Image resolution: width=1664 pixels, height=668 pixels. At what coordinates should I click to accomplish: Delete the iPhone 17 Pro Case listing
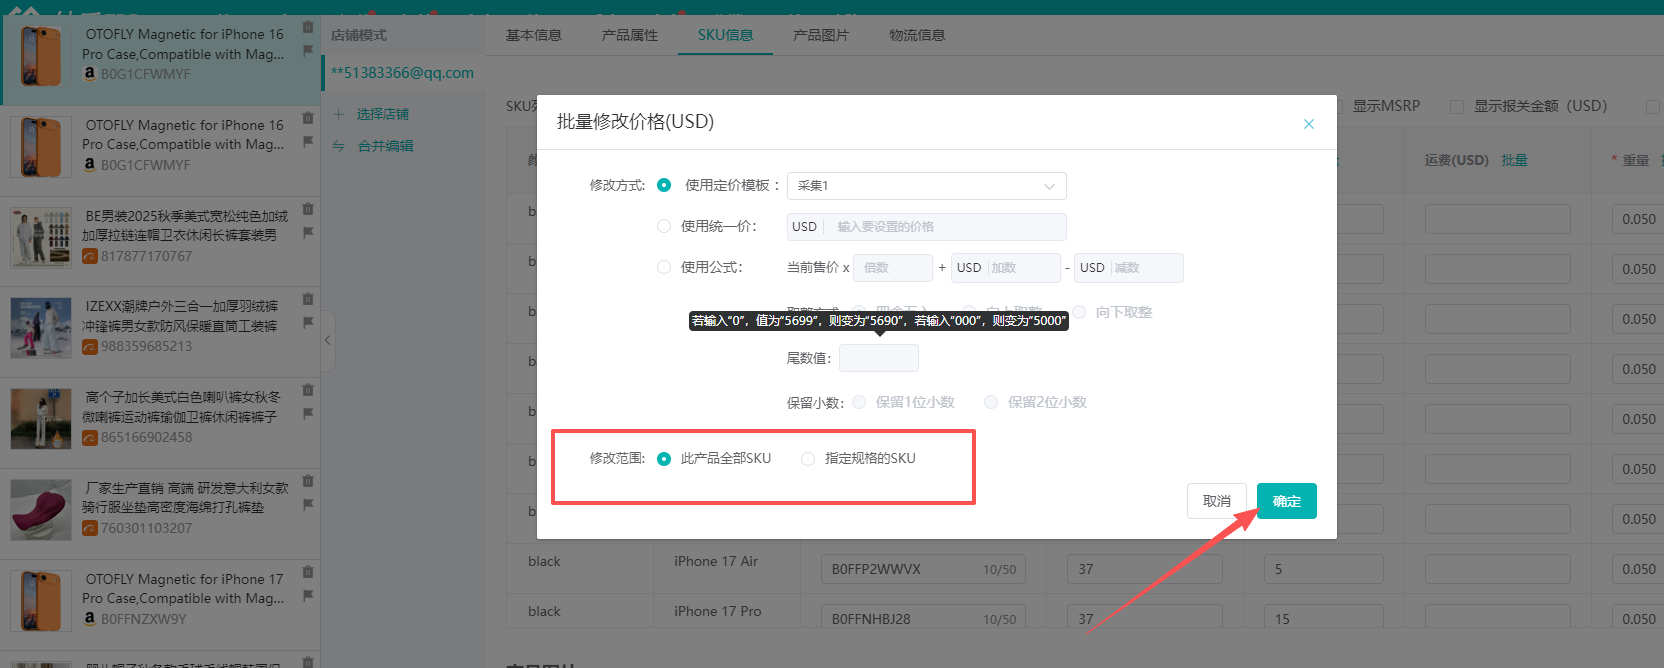point(308,572)
